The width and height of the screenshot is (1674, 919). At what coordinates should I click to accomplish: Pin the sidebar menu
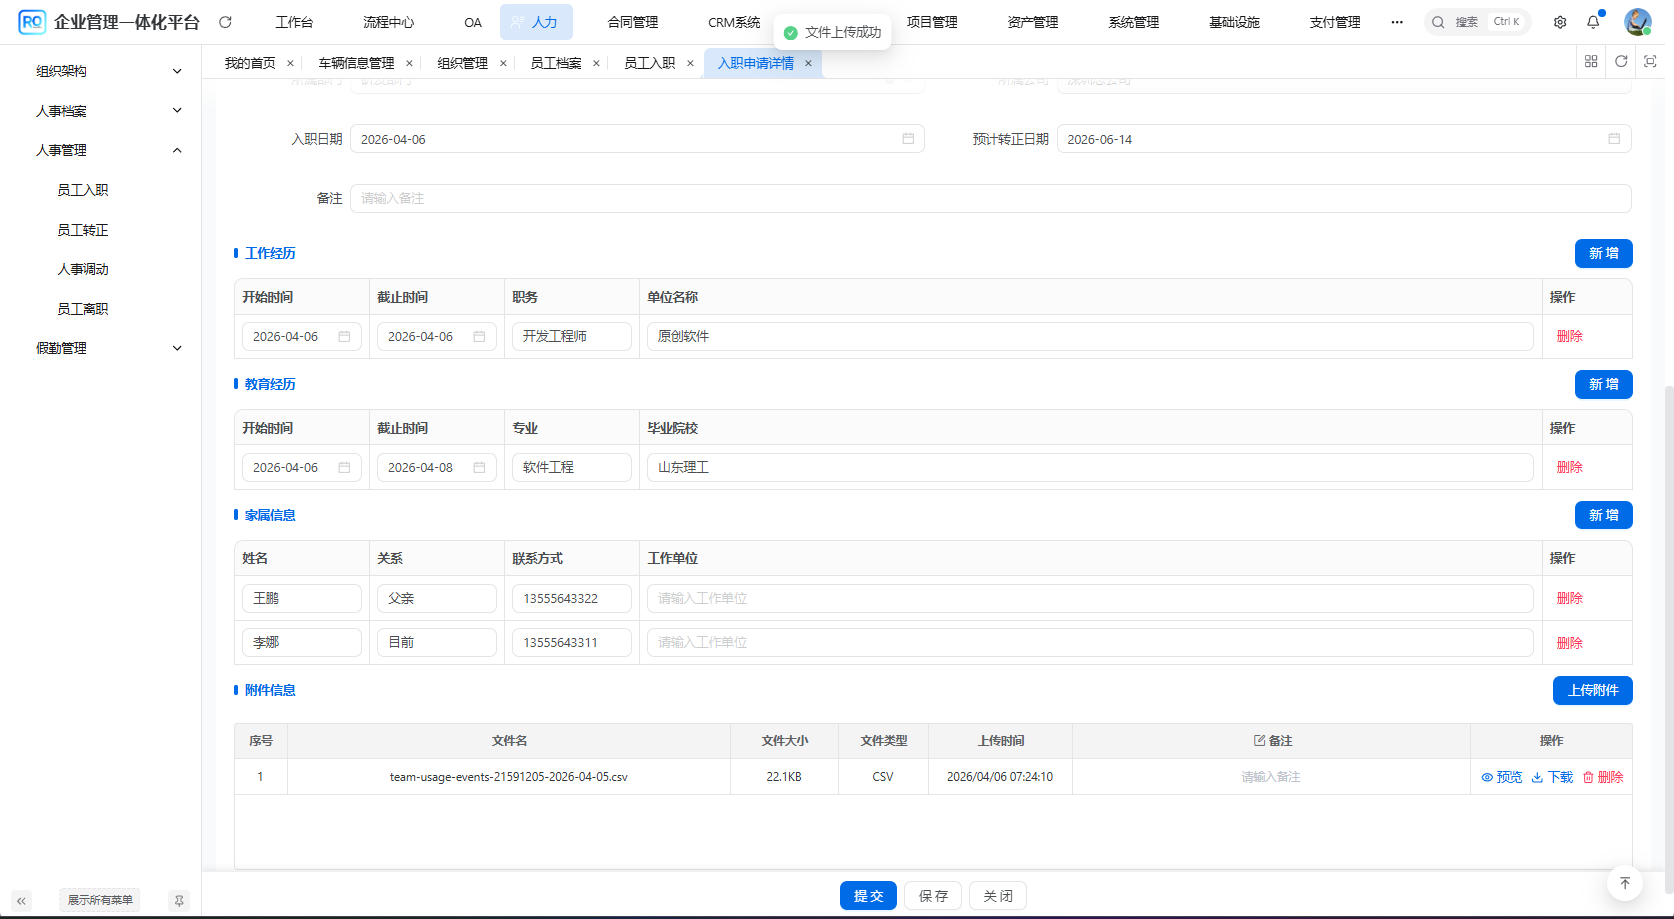pos(179,901)
